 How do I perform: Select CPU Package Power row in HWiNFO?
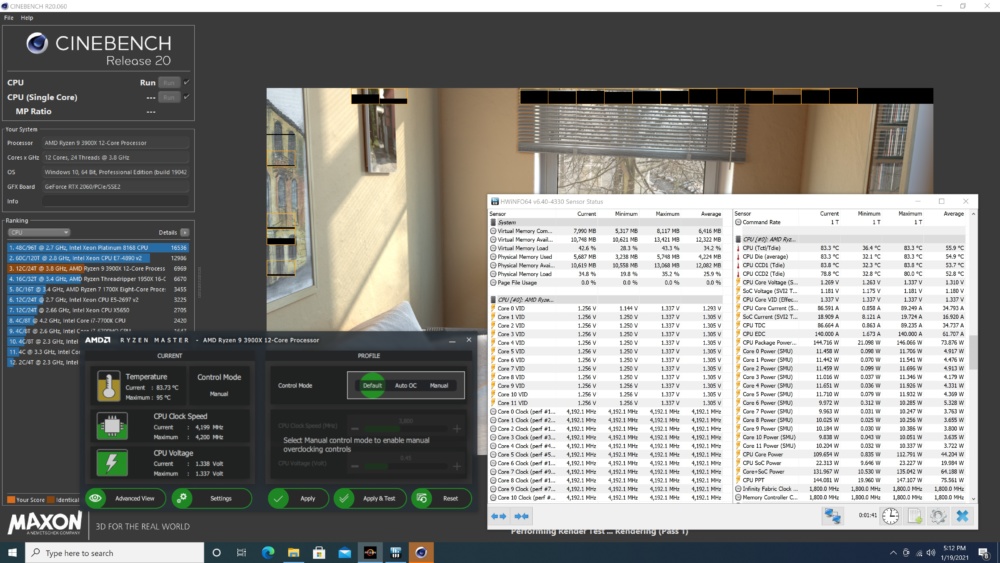tap(850, 342)
